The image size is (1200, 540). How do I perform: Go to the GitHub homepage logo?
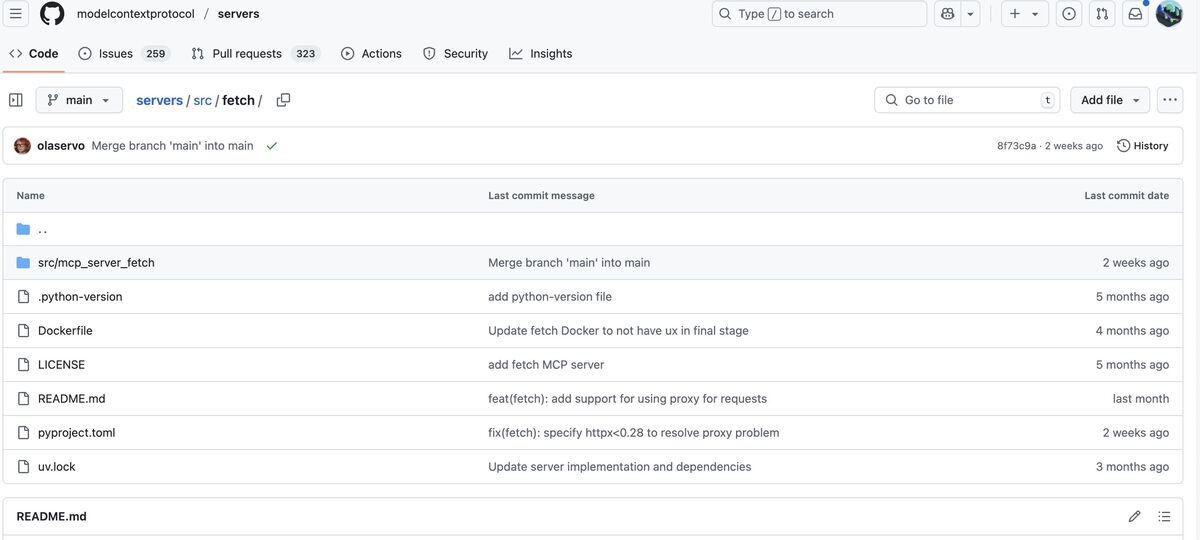(52, 14)
